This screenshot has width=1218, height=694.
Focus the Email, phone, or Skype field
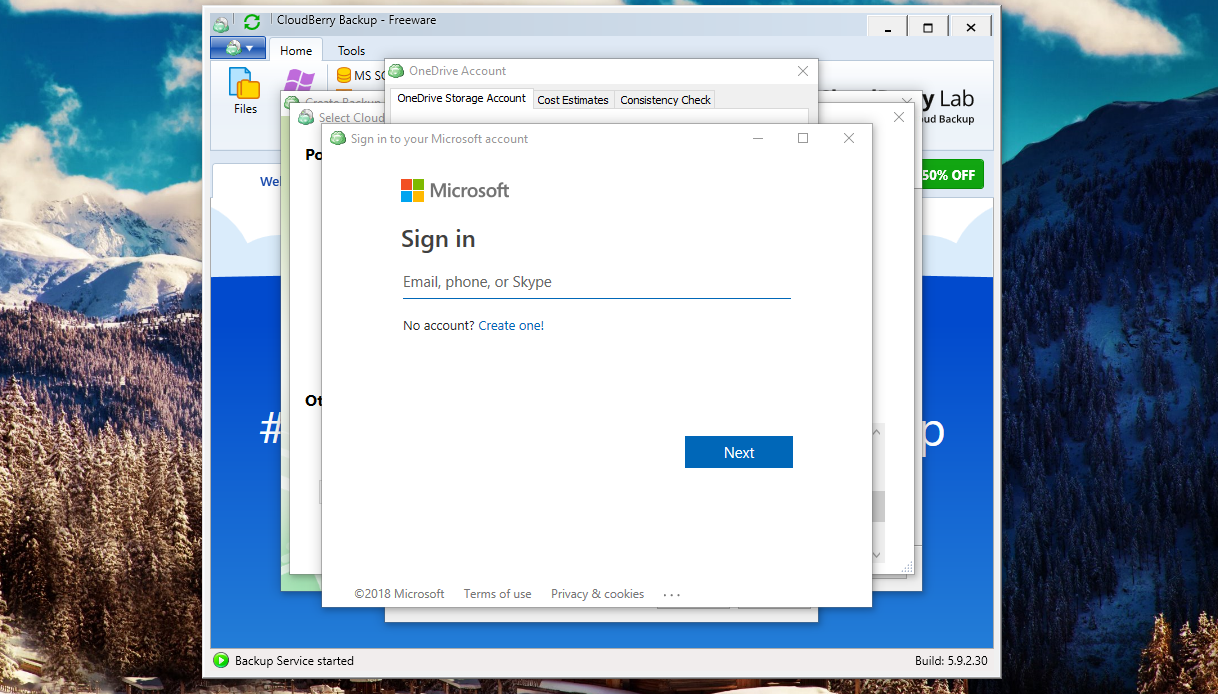click(597, 282)
